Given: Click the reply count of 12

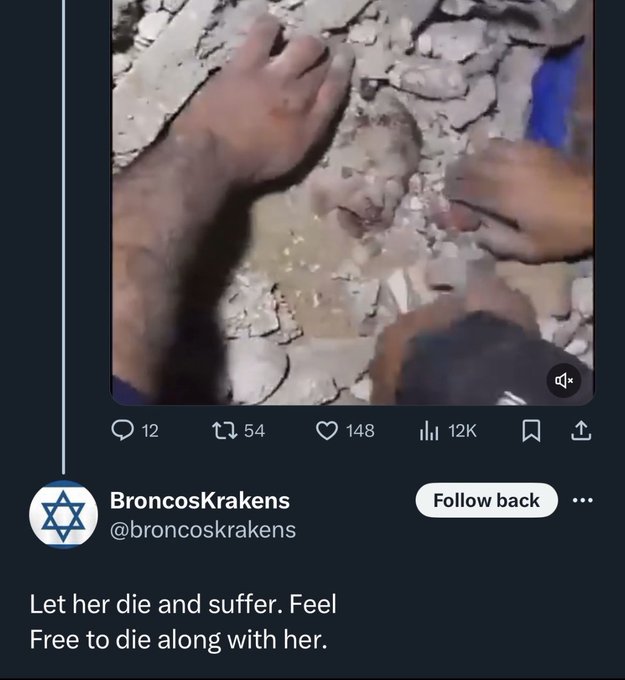Looking at the screenshot, I should (150, 431).
